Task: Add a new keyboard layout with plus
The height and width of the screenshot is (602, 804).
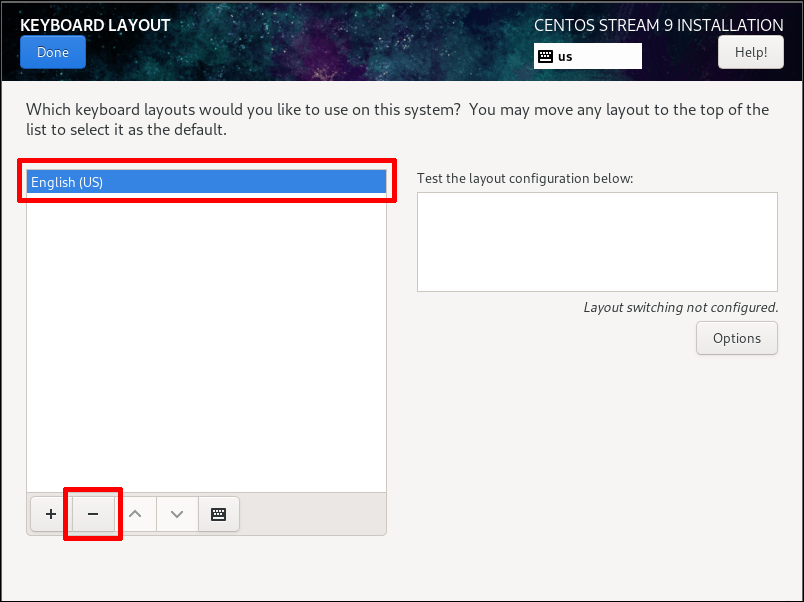Action: tap(51, 514)
